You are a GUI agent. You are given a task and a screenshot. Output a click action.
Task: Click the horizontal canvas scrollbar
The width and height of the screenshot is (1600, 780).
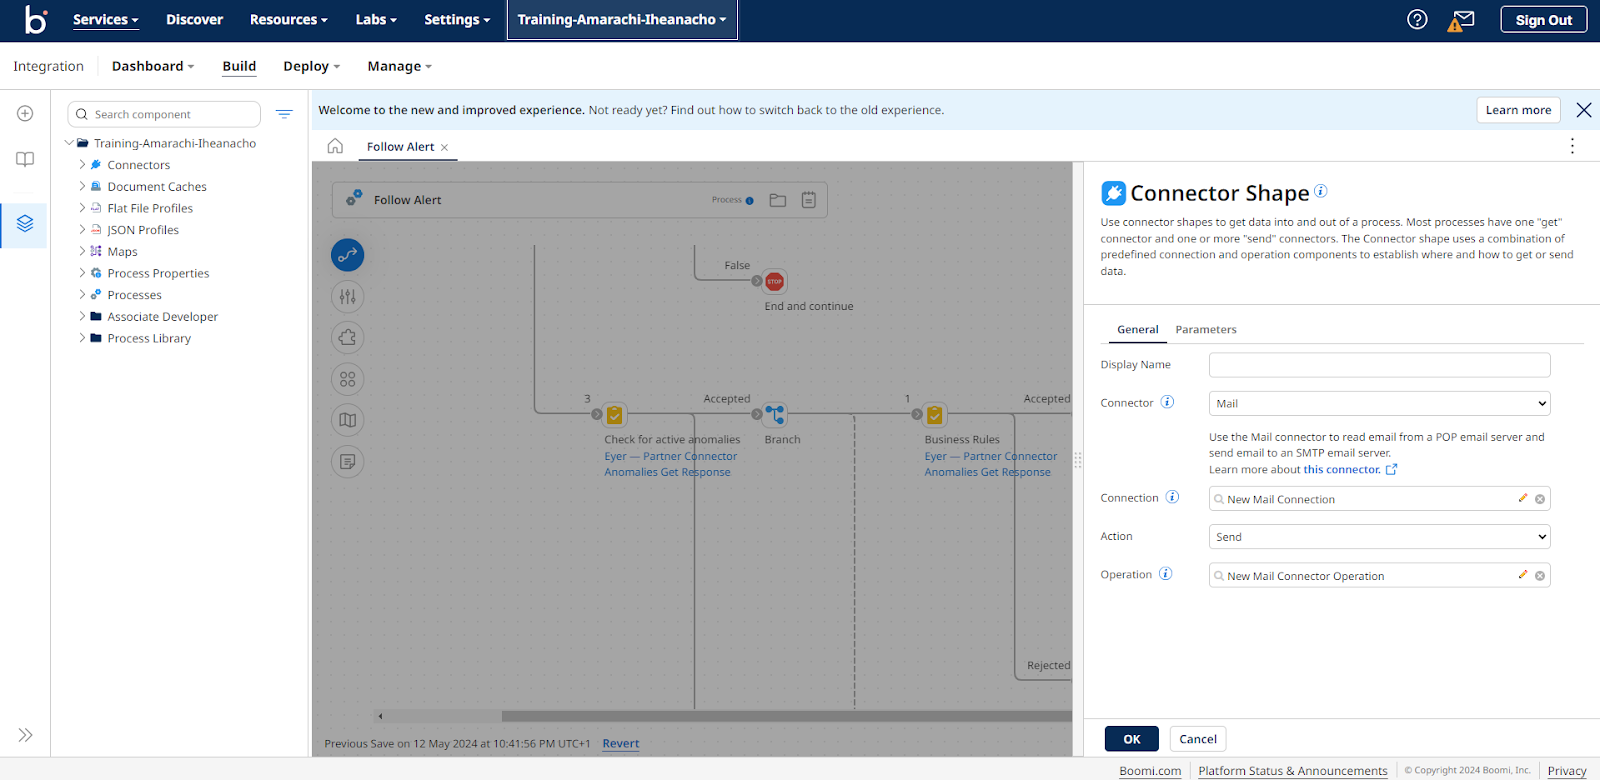(786, 716)
